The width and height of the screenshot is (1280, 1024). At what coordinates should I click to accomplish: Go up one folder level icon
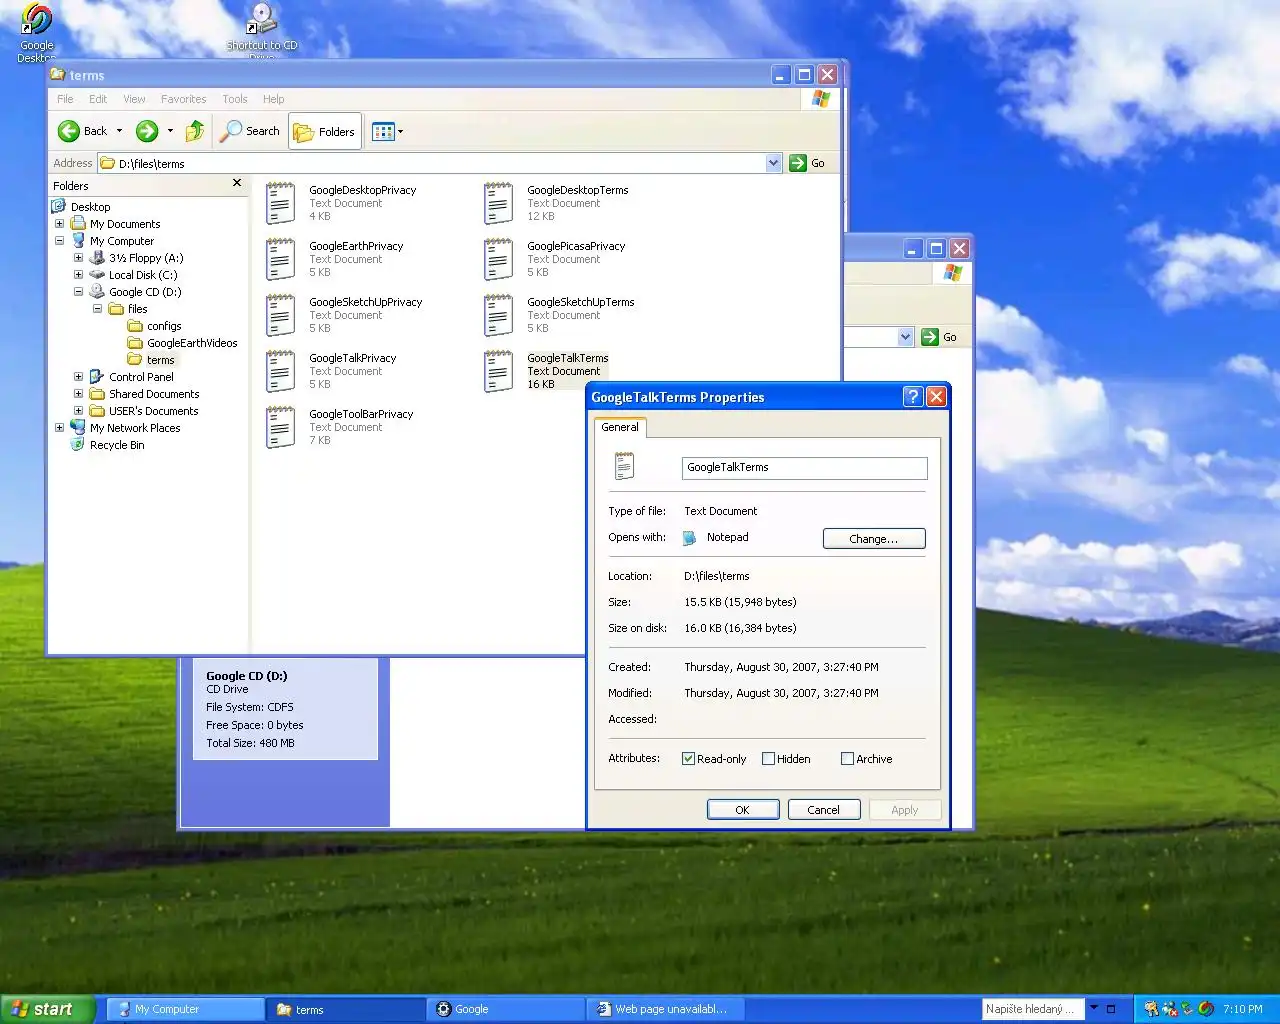click(x=195, y=131)
